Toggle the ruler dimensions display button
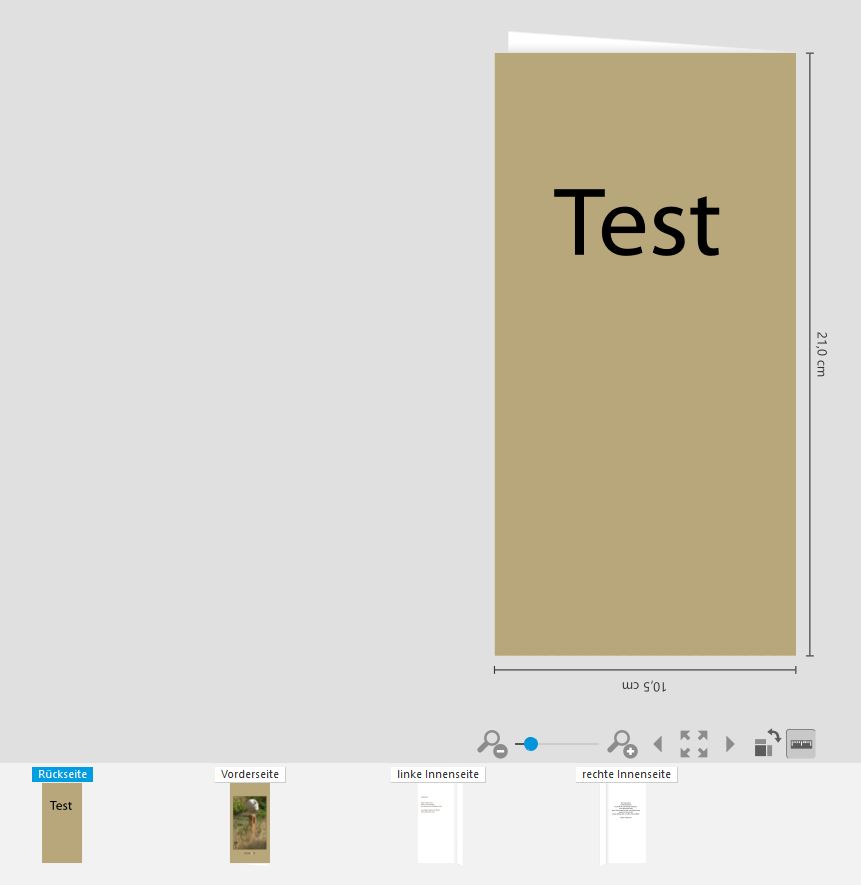Image resolution: width=861 pixels, height=885 pixels. [801, 744]
